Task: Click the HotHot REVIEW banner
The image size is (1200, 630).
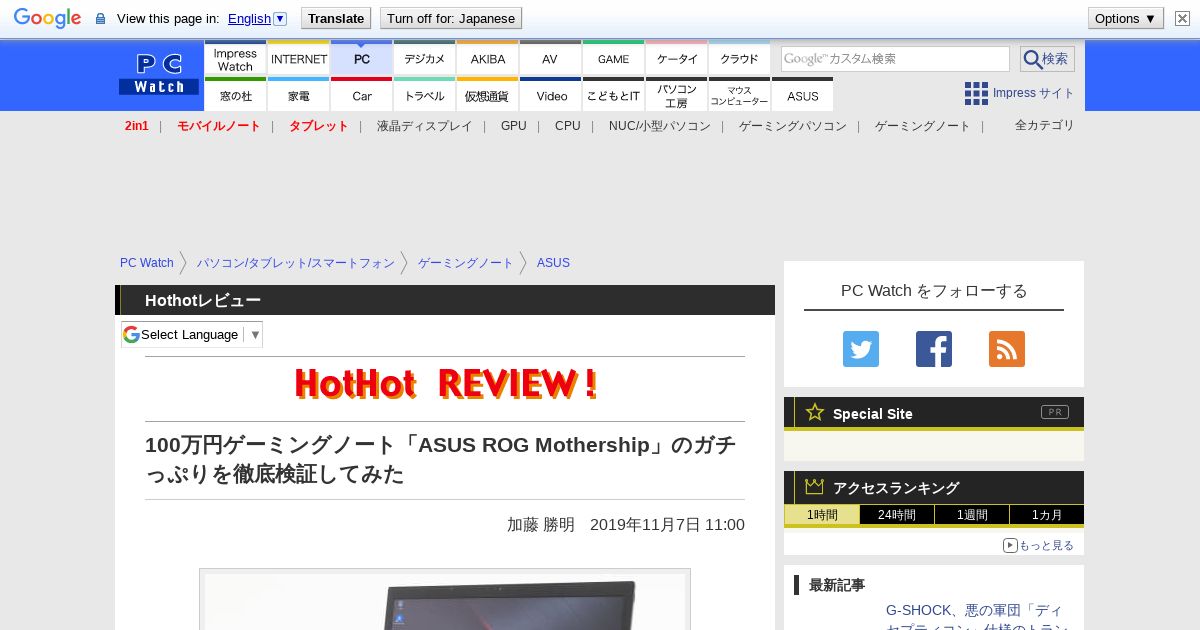Action: [445, 384]
